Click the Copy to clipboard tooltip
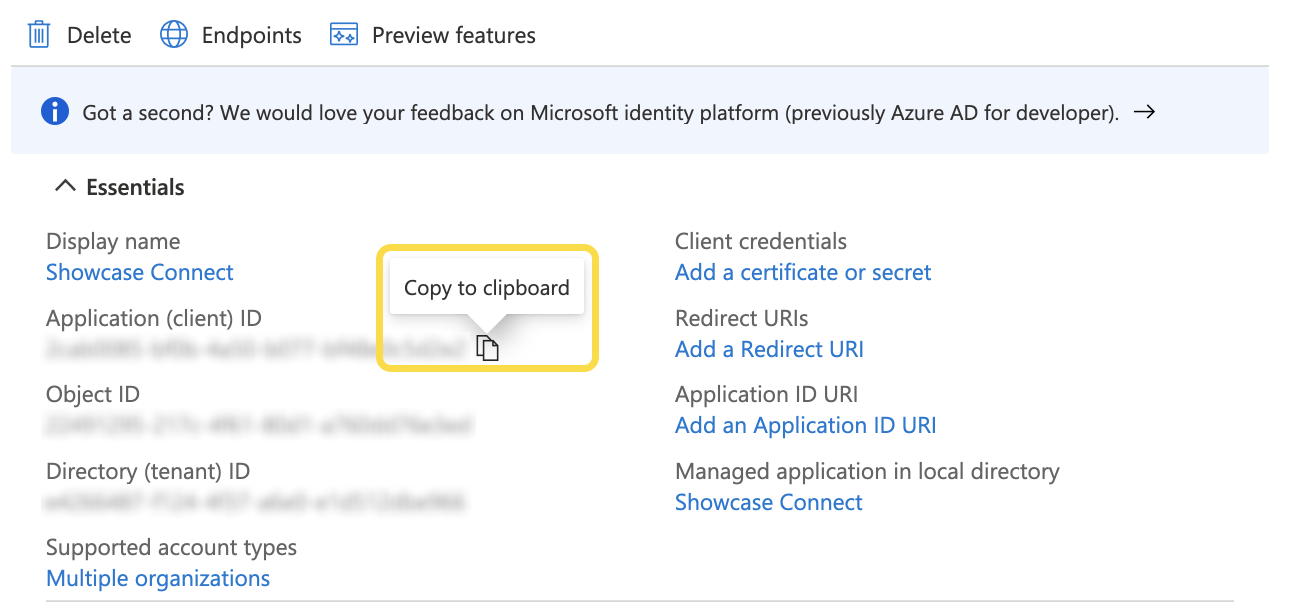The width and height of the screenshot is (1304, 616). 486,286
